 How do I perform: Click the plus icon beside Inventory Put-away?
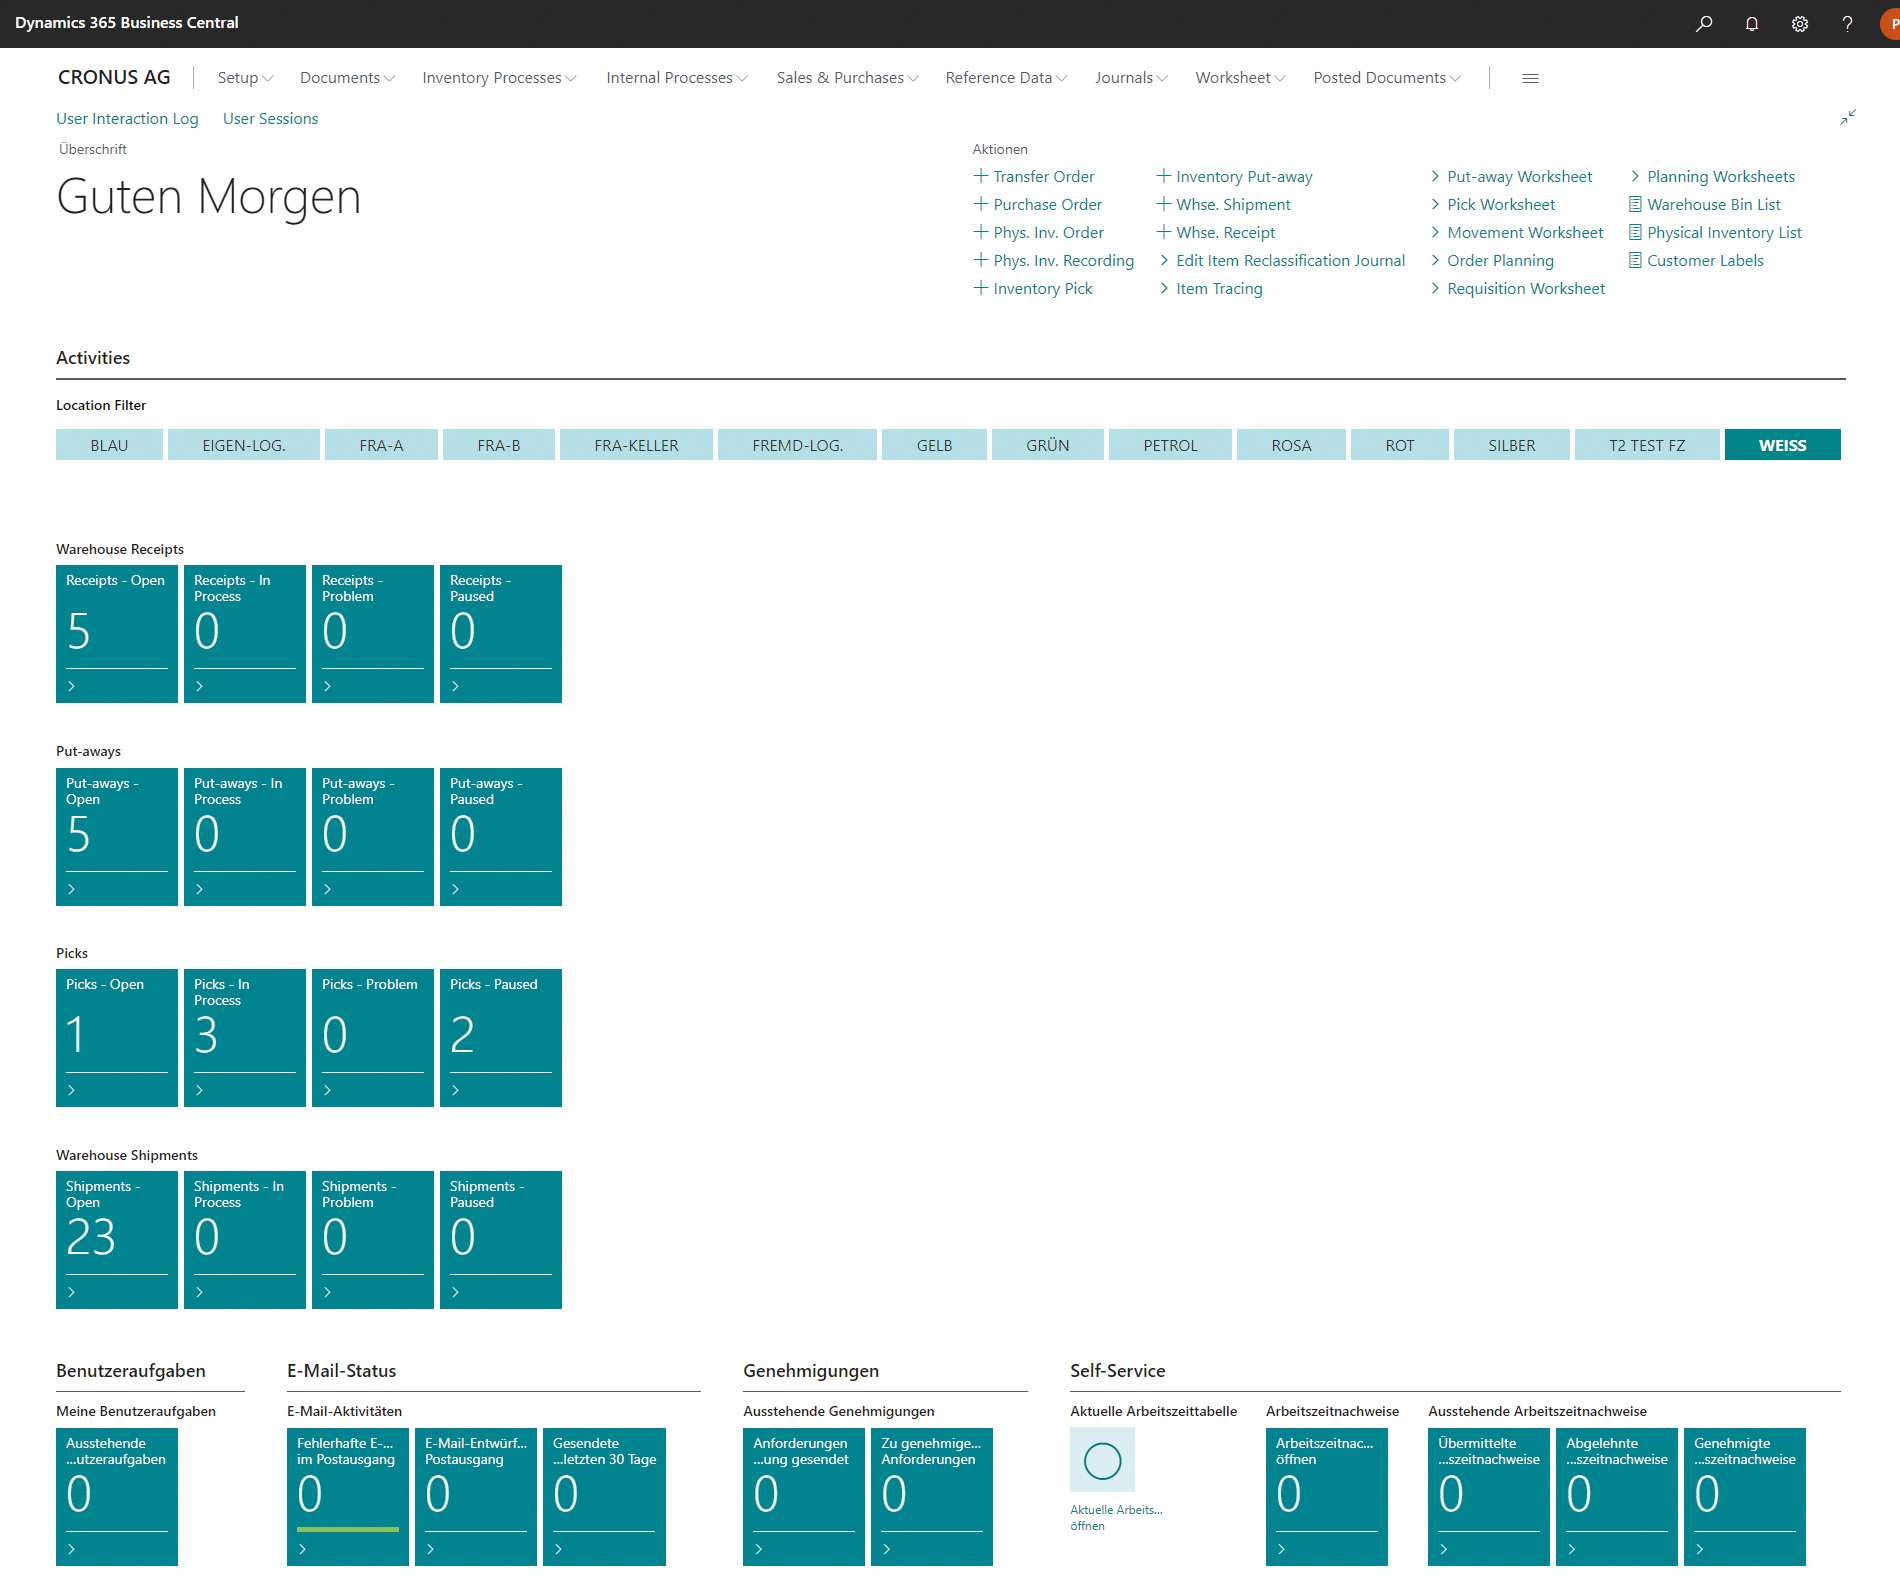point(1164,176)
